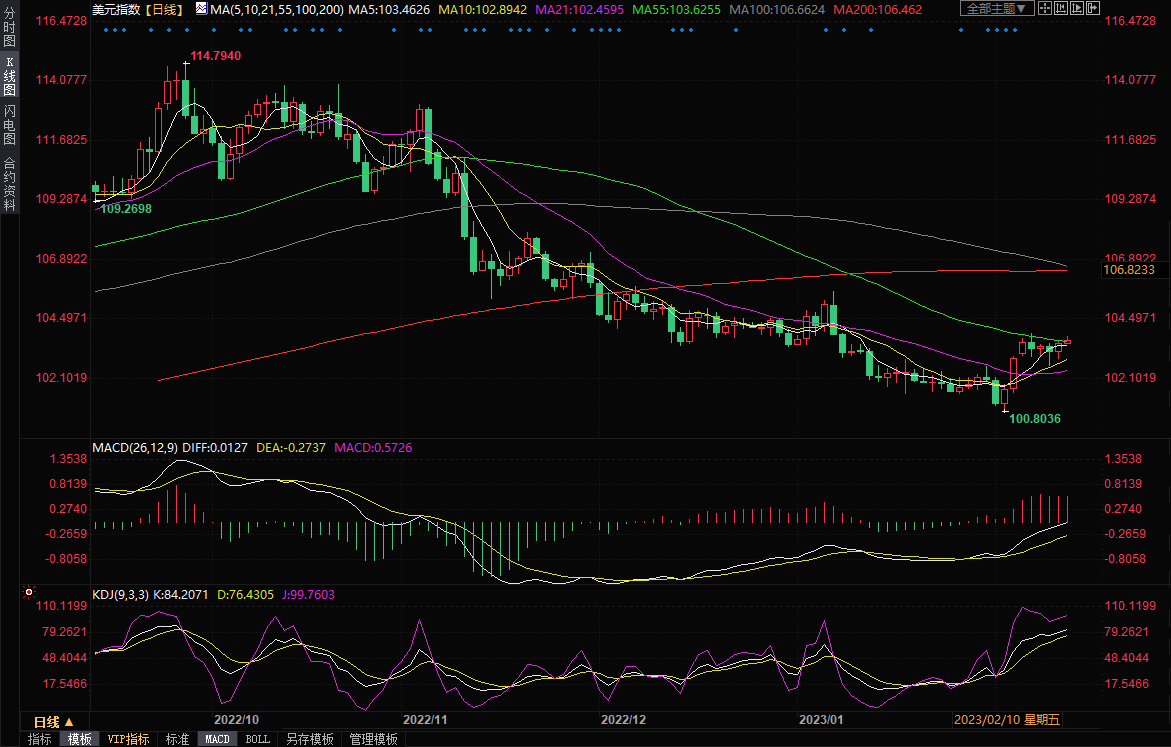Toggle the 标准 template
1171x747 pixels.
tap(177, 739)
